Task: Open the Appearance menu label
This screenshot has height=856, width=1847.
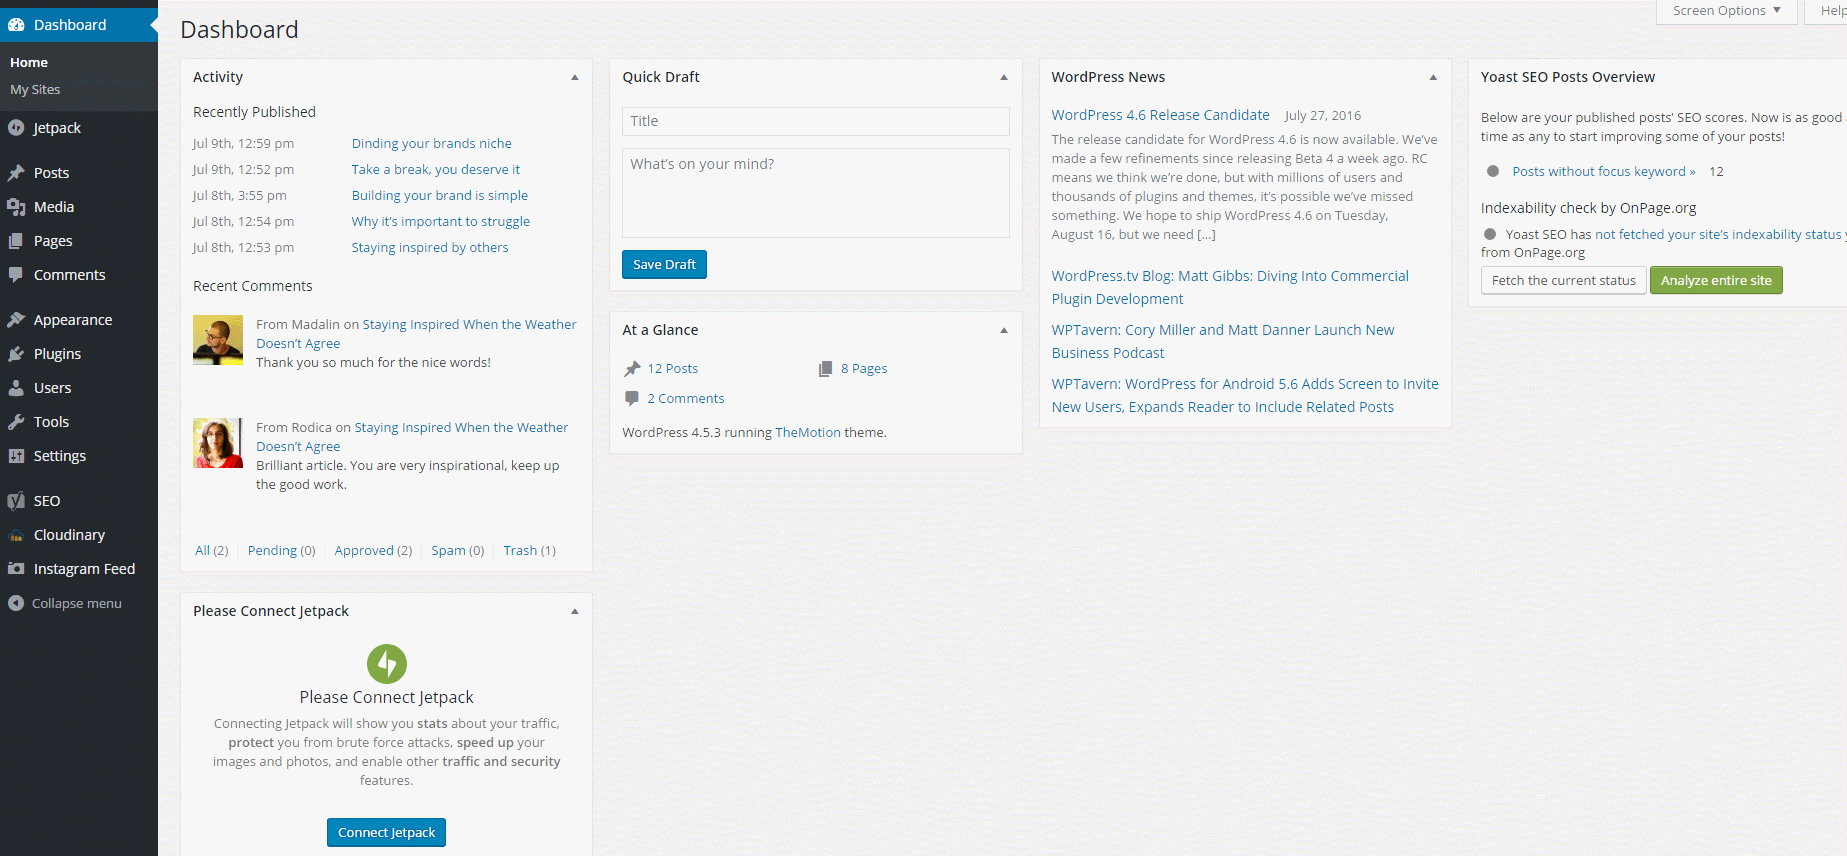Action: (x=73, y=320)
